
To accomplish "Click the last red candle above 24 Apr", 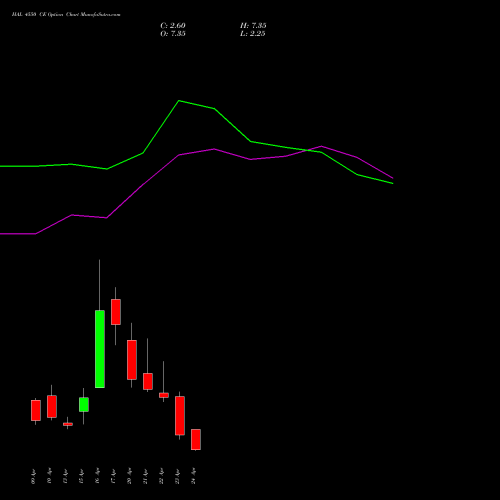I will 196,439.
